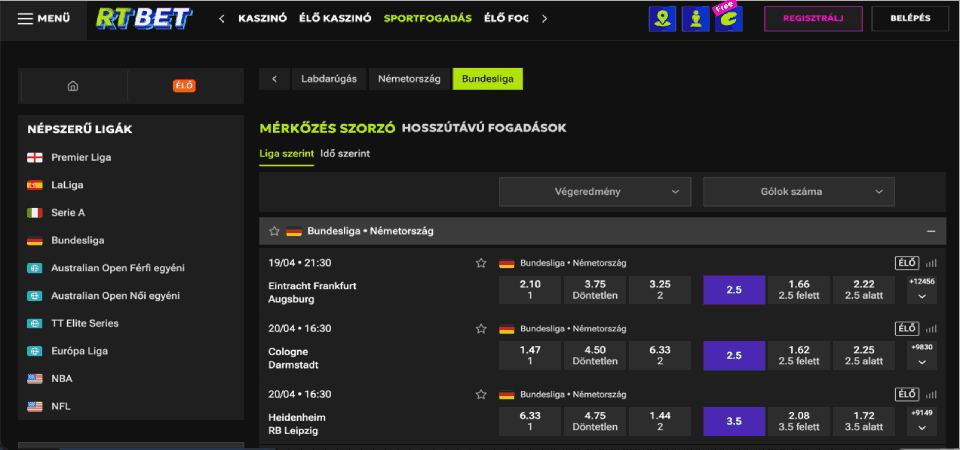960x450 pixels.
Task: Open the Free coin promo icon
Action: (729, 18)
